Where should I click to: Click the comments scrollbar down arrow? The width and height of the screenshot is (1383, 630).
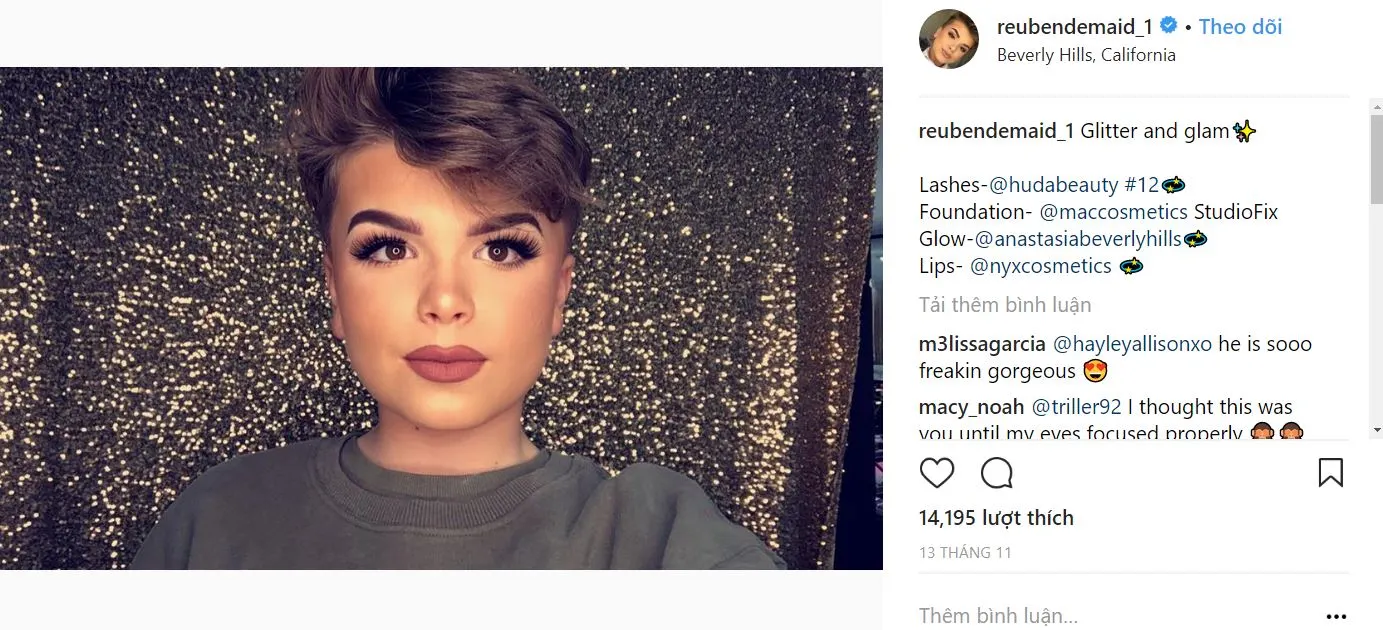(1376, 430)
